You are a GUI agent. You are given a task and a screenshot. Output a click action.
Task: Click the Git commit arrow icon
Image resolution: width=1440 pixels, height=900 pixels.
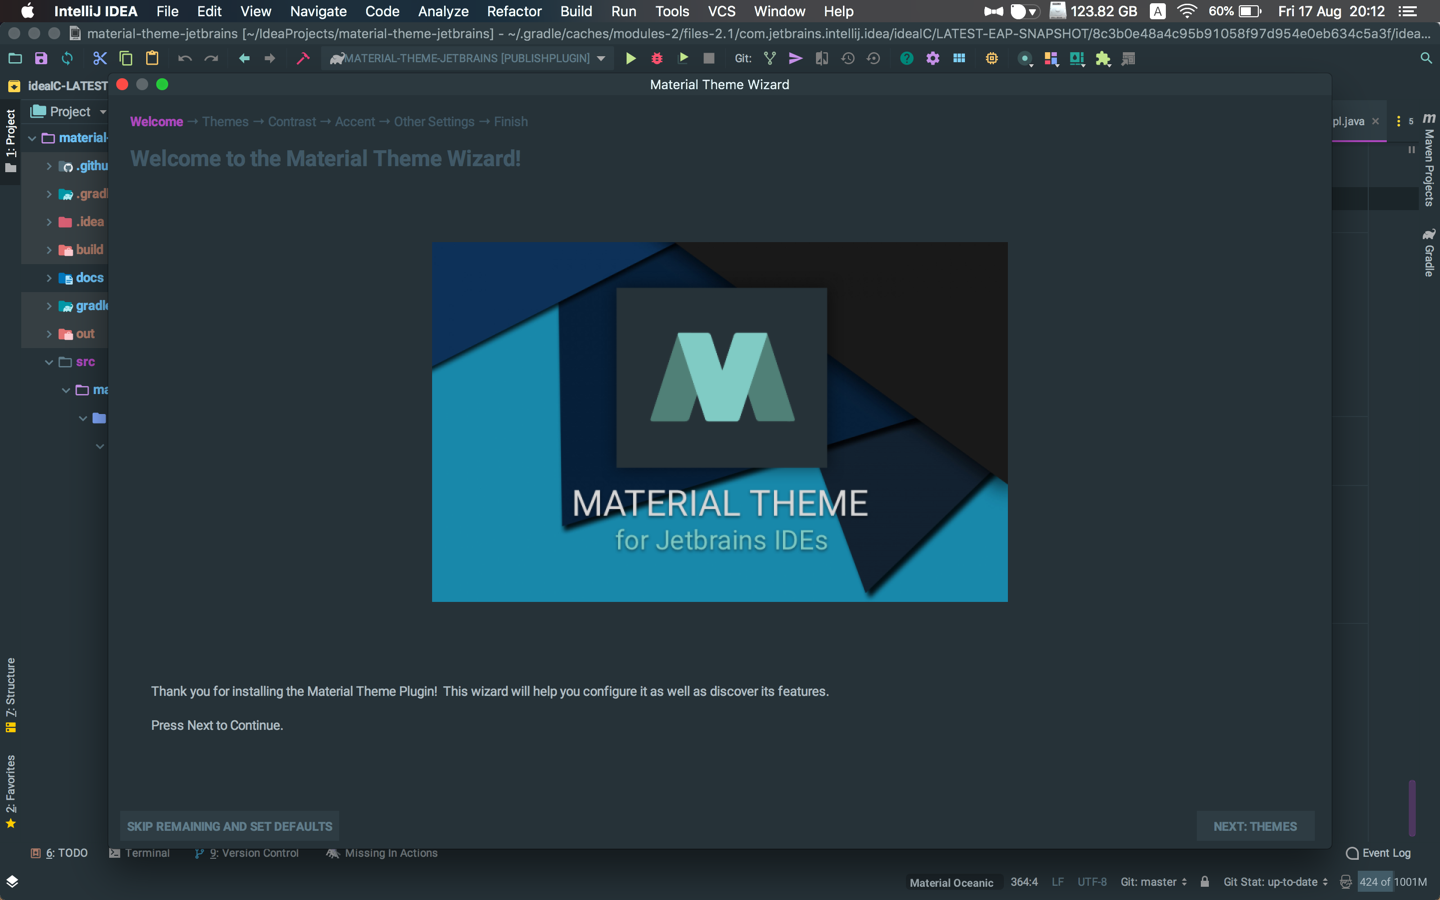(796, 59)
